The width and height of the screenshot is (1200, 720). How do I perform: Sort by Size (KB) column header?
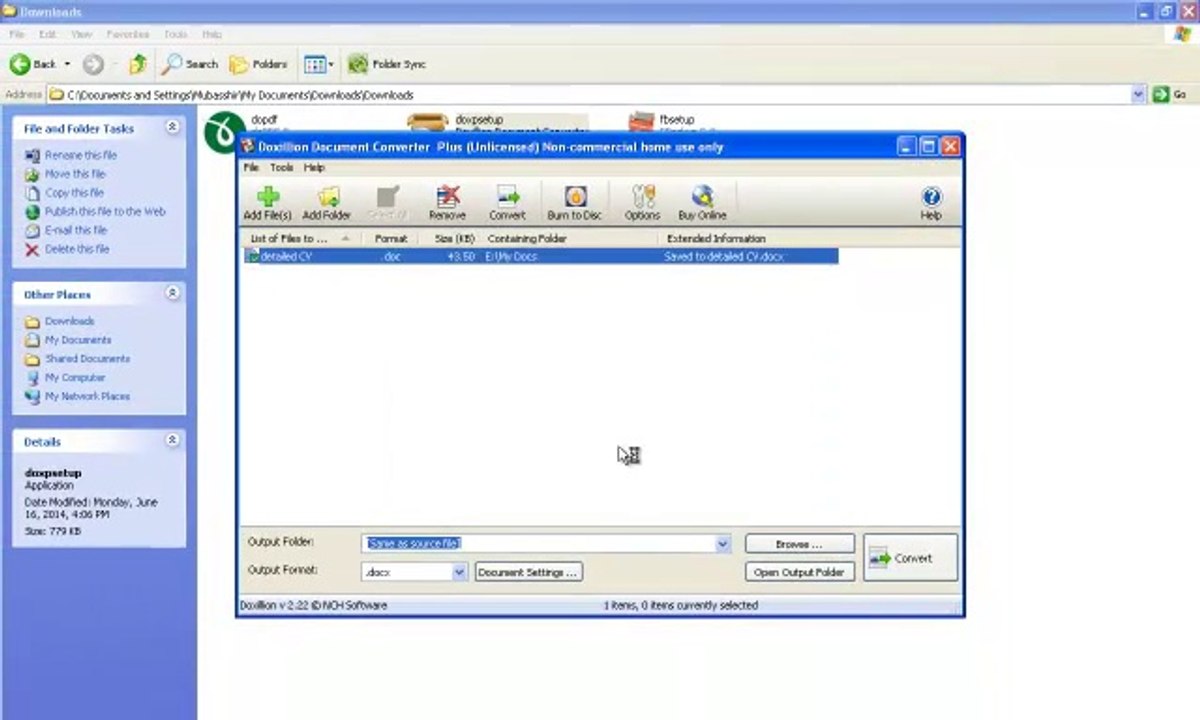pyautogui.click(x=452, y=239)
